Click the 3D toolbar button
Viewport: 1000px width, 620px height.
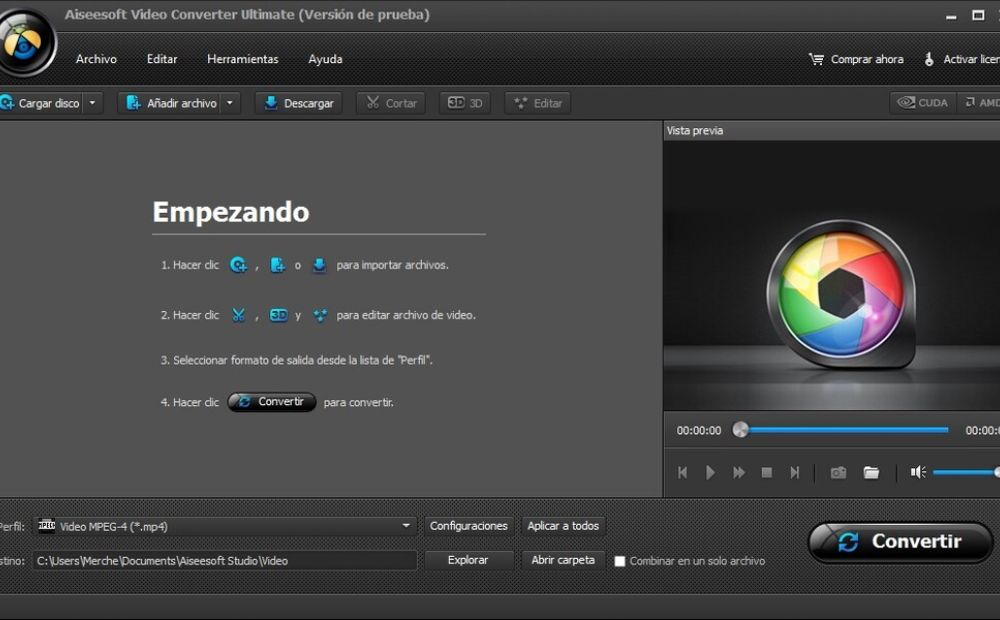click(465, 103)
